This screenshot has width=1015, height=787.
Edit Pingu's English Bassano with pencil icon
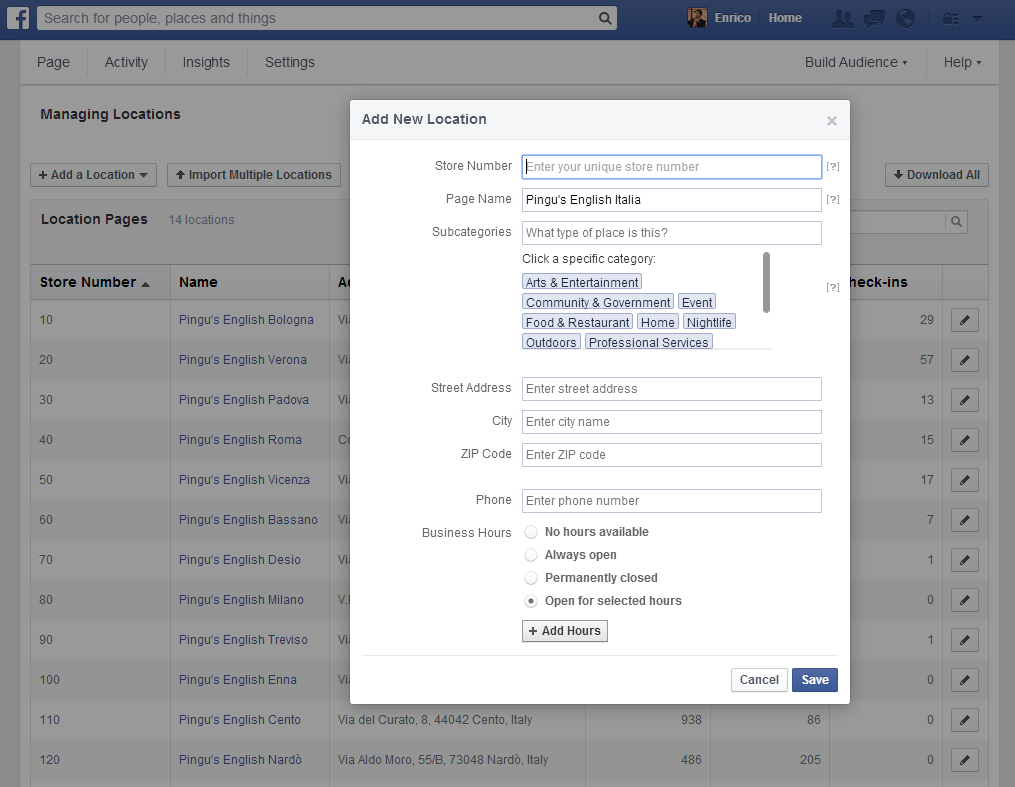point(965,520)
